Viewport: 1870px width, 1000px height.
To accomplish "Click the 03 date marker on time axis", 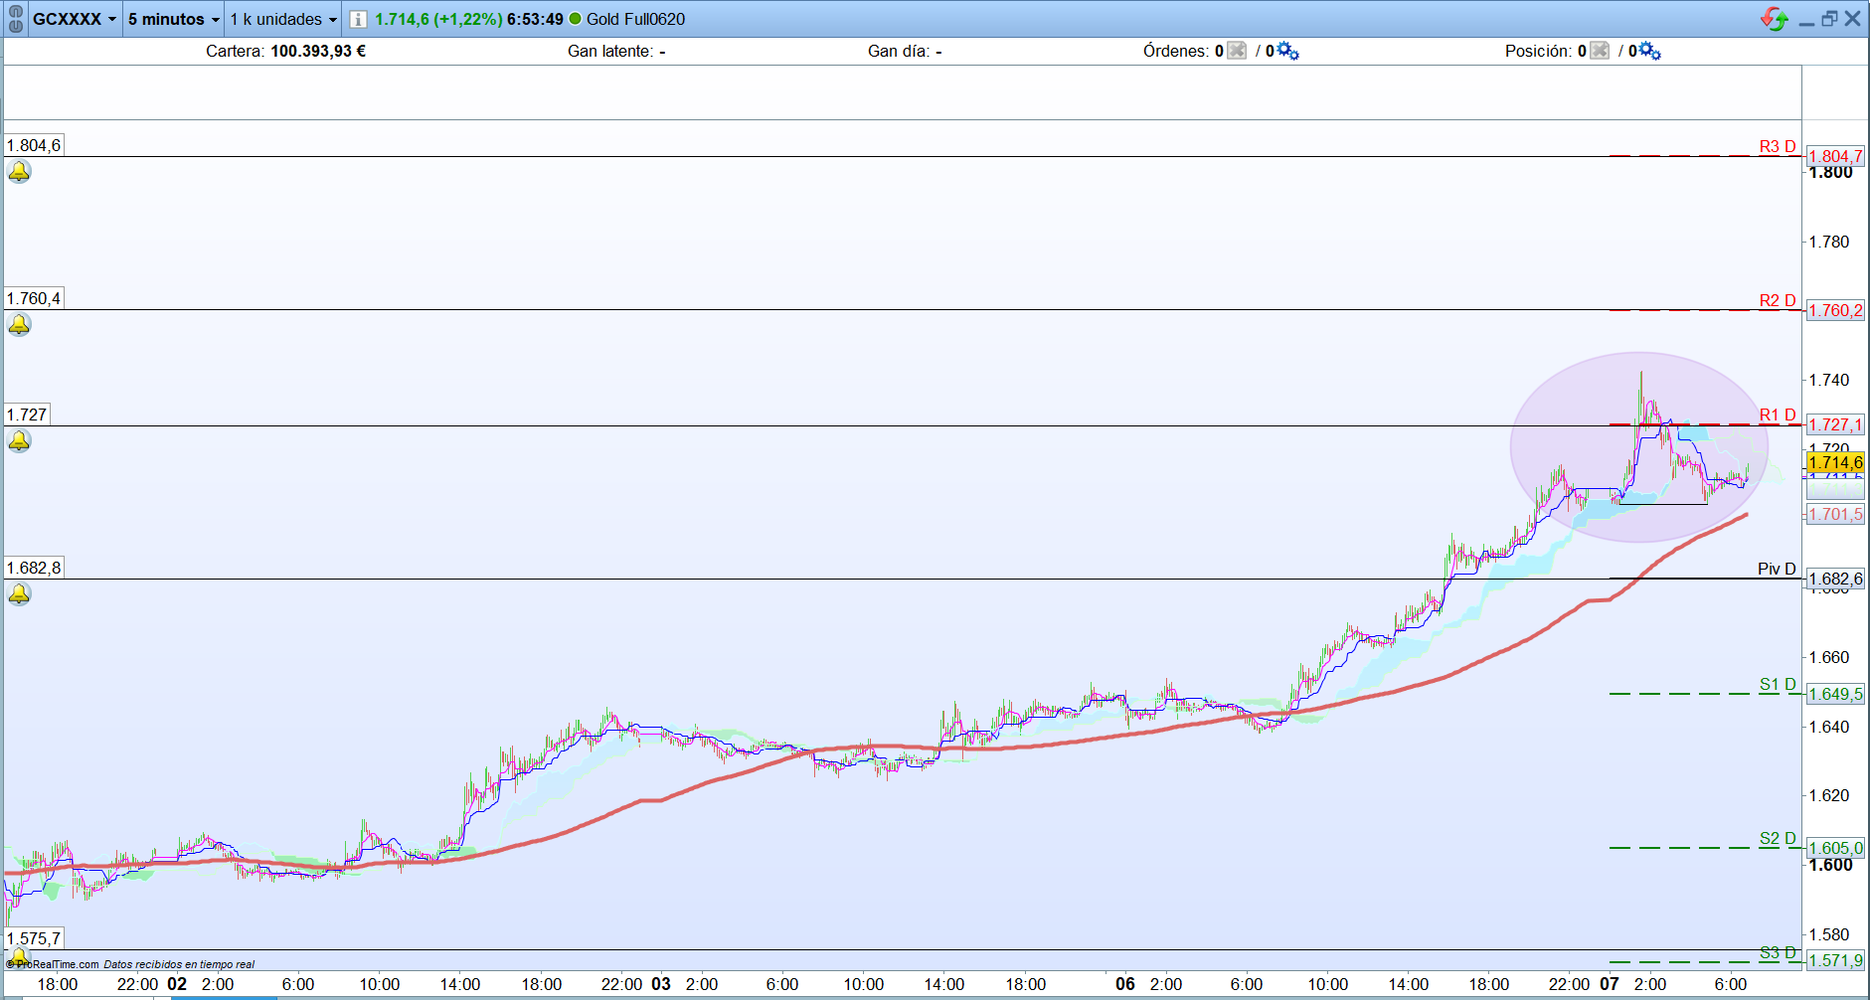I will (661, 984).
